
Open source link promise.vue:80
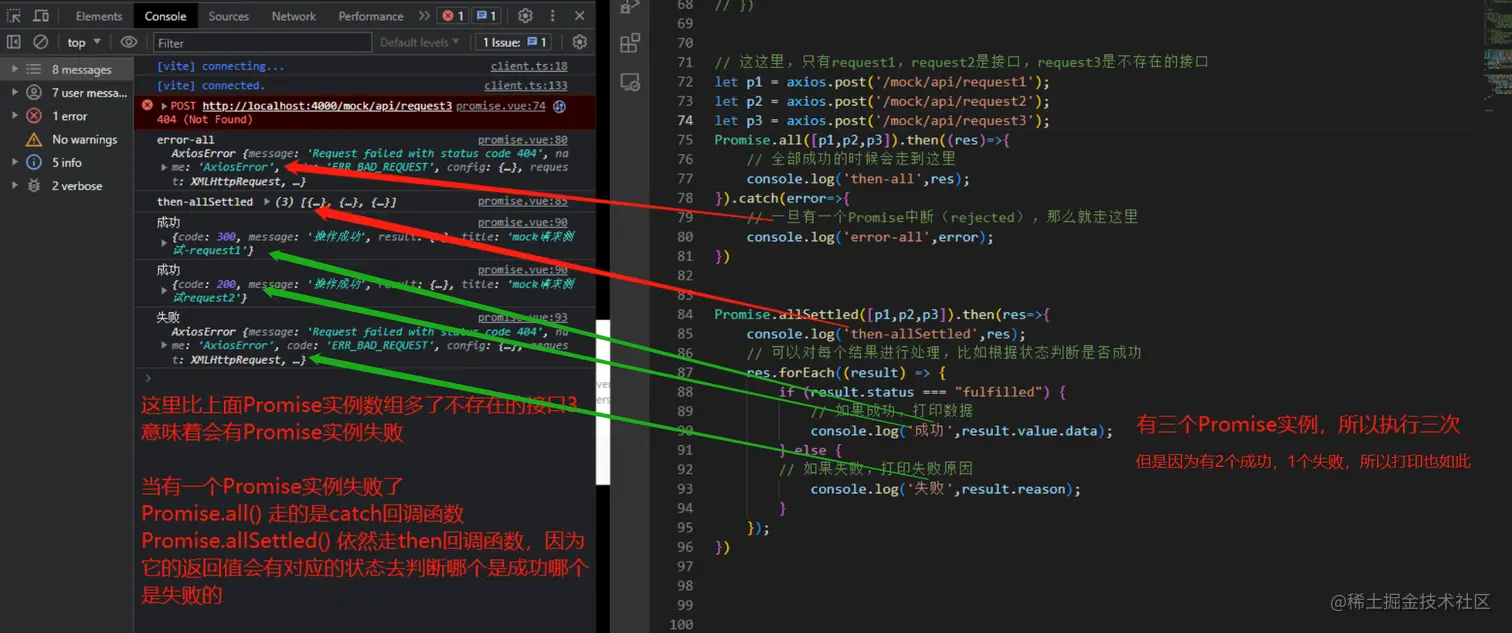point(523,140)
